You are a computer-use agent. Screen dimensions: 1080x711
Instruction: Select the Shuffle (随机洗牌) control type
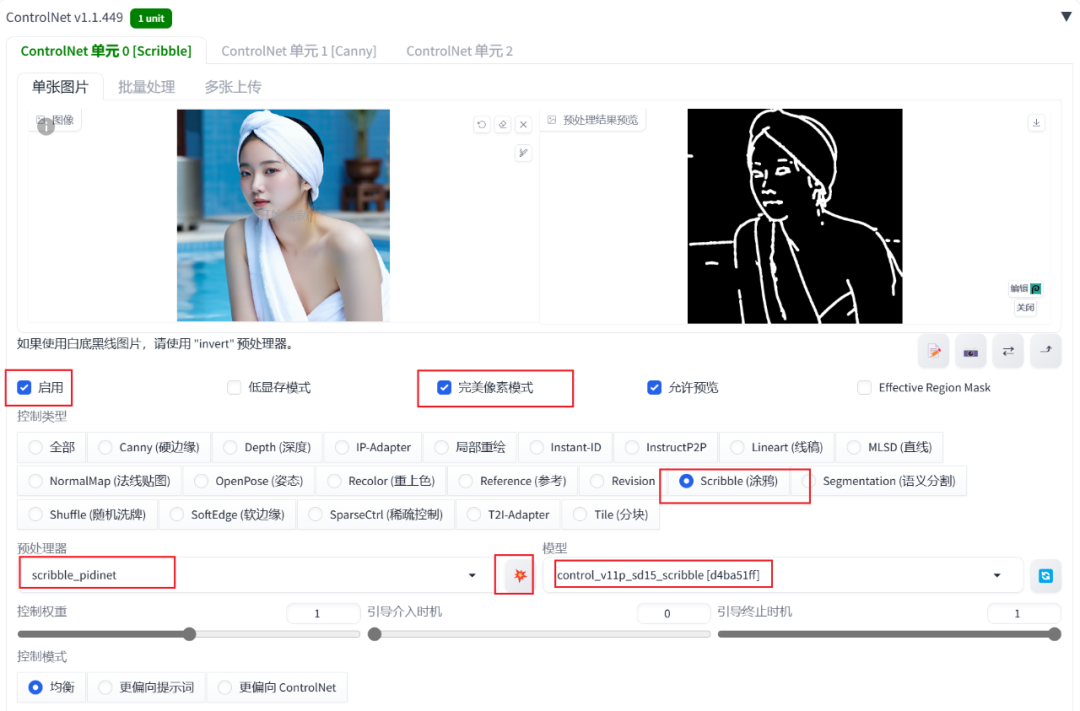pyautogui.click(x=87, y=515)
